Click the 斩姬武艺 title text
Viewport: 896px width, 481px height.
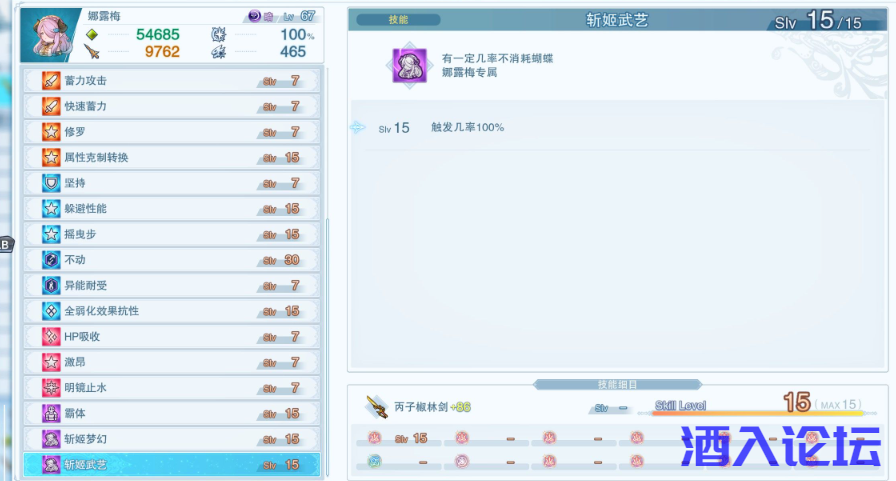click(617, 20)
